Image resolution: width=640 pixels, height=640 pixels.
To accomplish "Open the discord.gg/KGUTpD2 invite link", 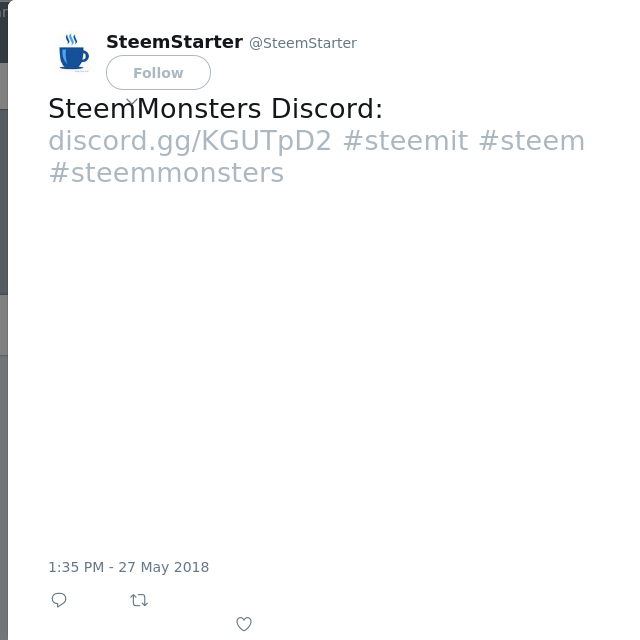I will pos(190,140).
